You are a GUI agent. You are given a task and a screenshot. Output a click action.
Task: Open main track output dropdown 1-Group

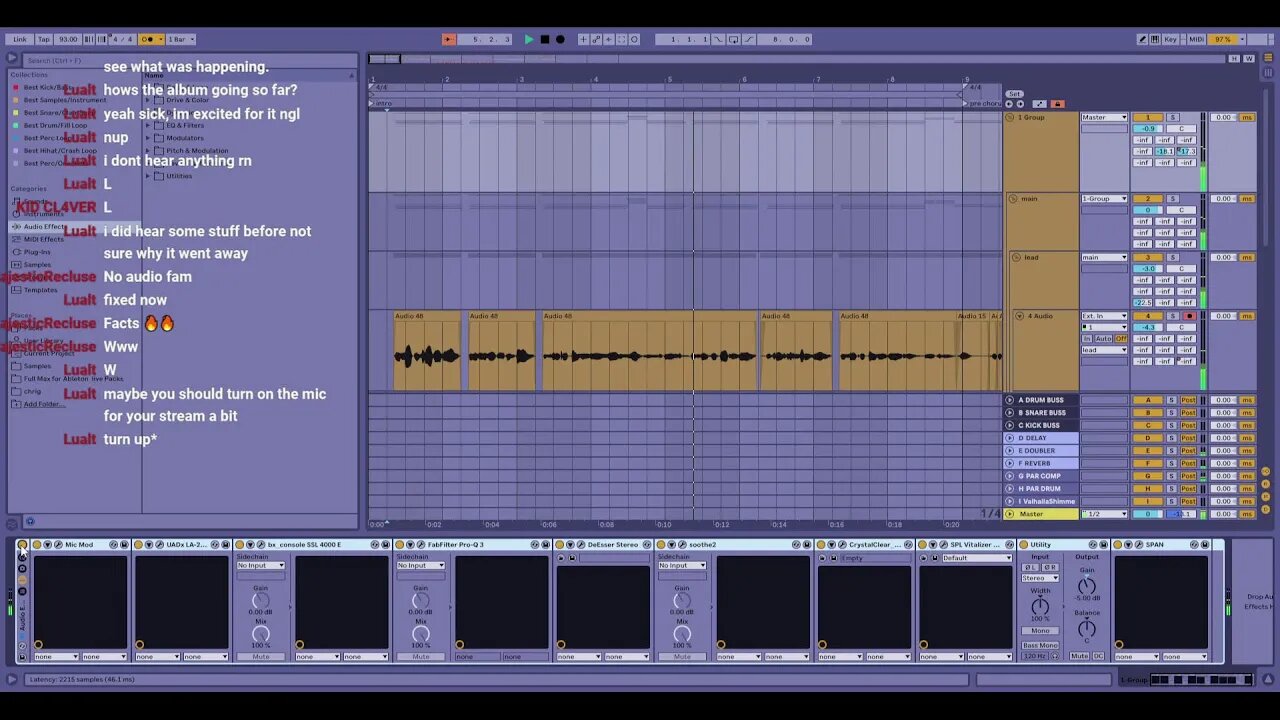pyautogui.click(x=1104, y=199)
